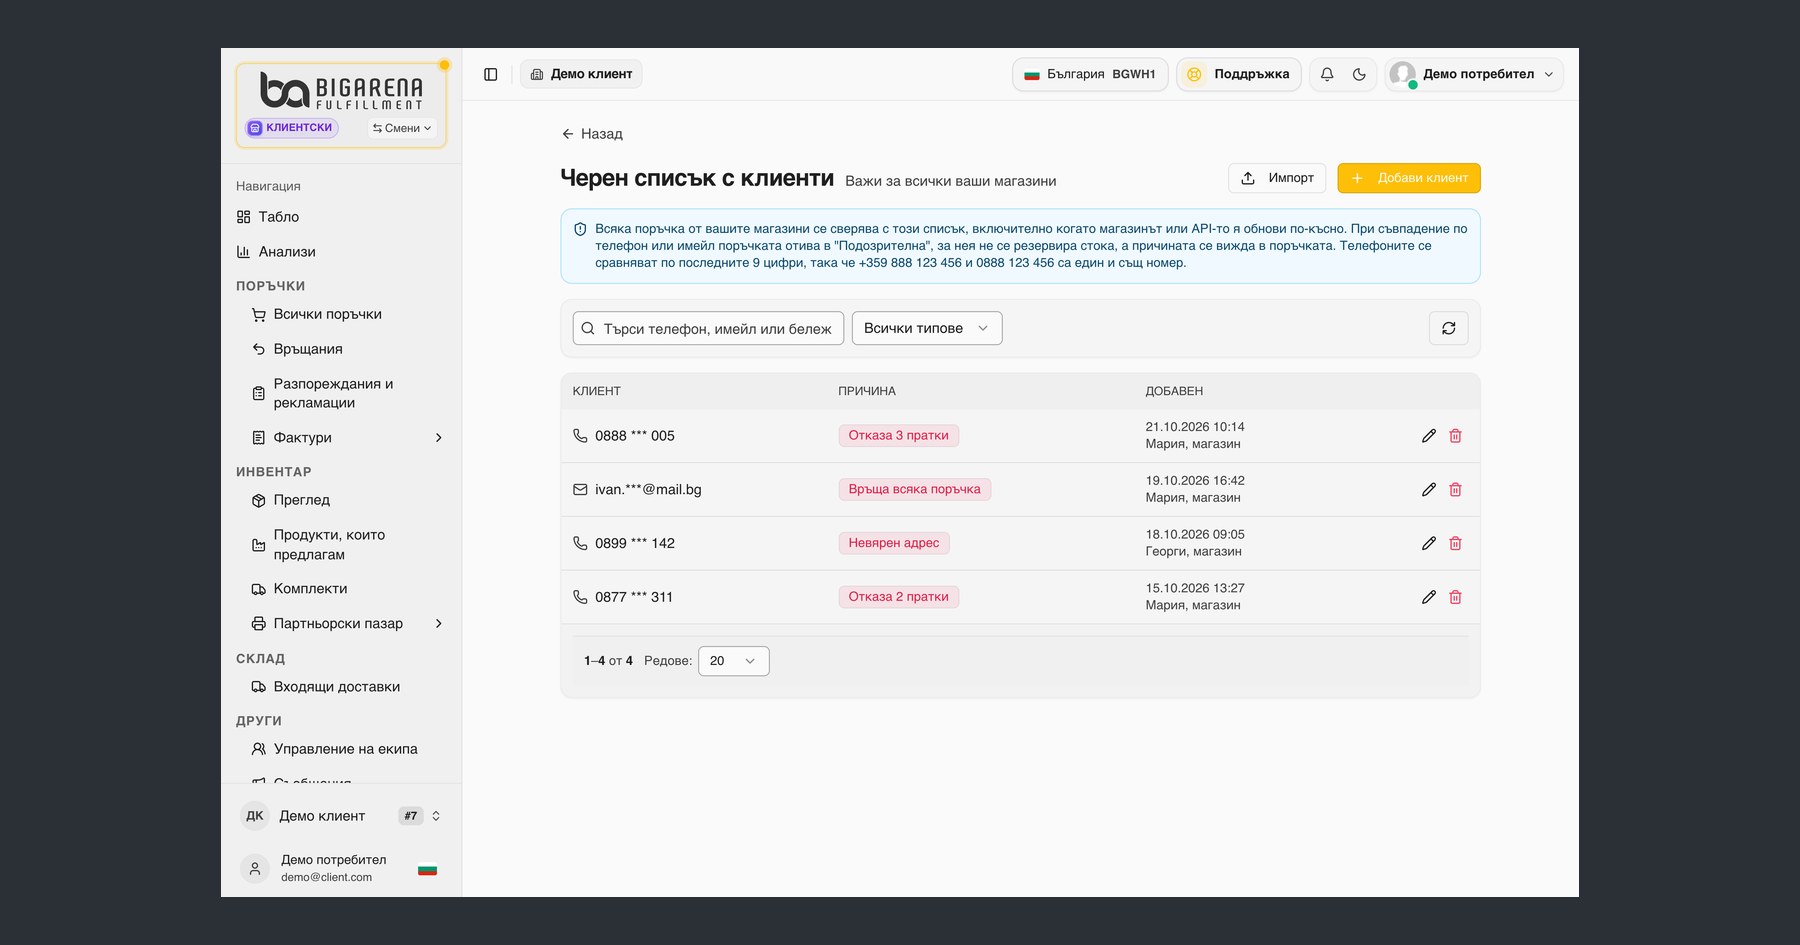
Task: Switch to dark mode moon icon
Action: coord(1359,74)
